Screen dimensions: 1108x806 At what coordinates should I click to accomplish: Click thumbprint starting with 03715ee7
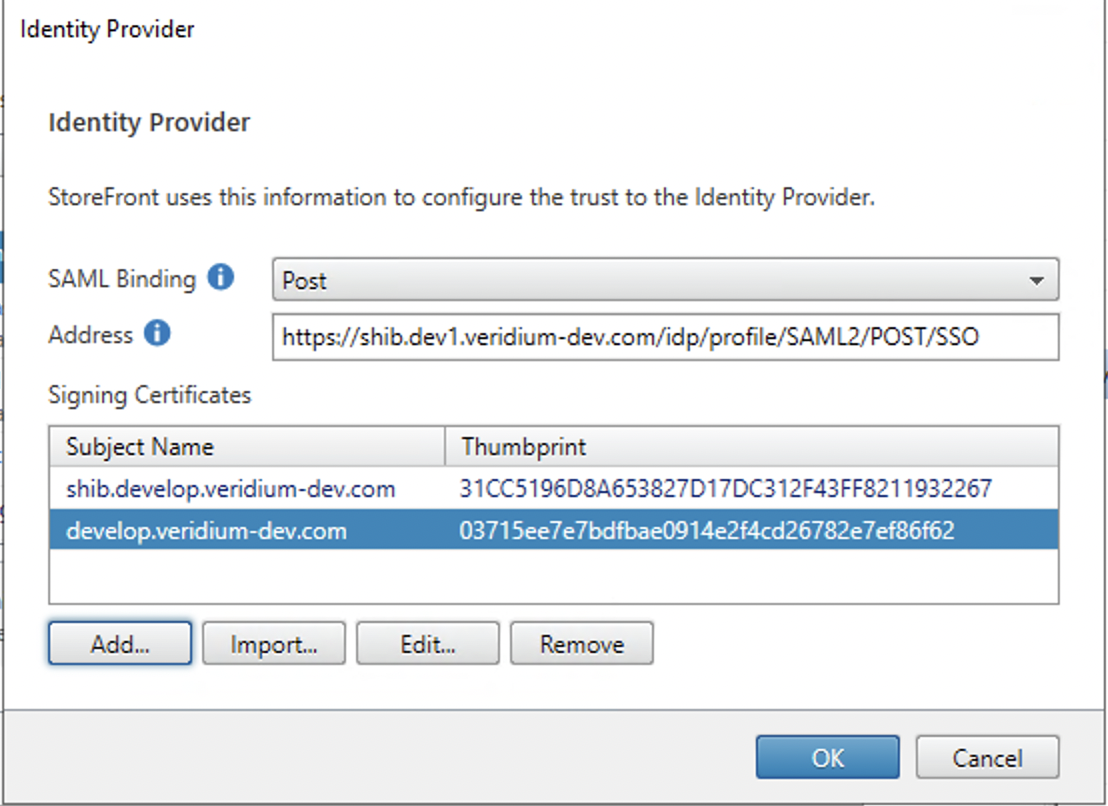point(706,530)
